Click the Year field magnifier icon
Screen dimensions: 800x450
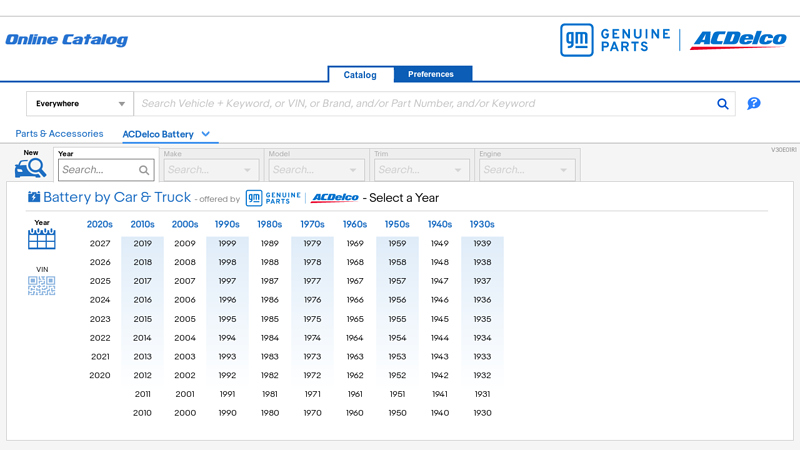pos(144,170)
